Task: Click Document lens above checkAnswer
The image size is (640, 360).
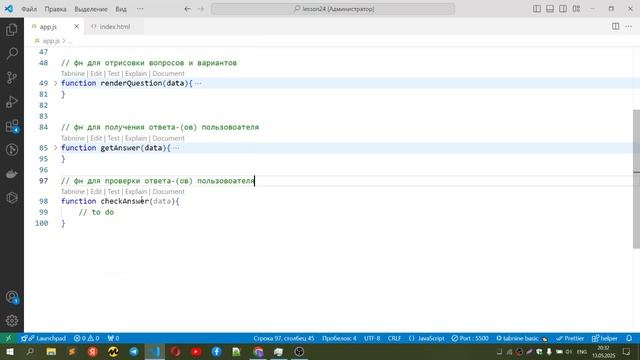Action: (168, 191)
